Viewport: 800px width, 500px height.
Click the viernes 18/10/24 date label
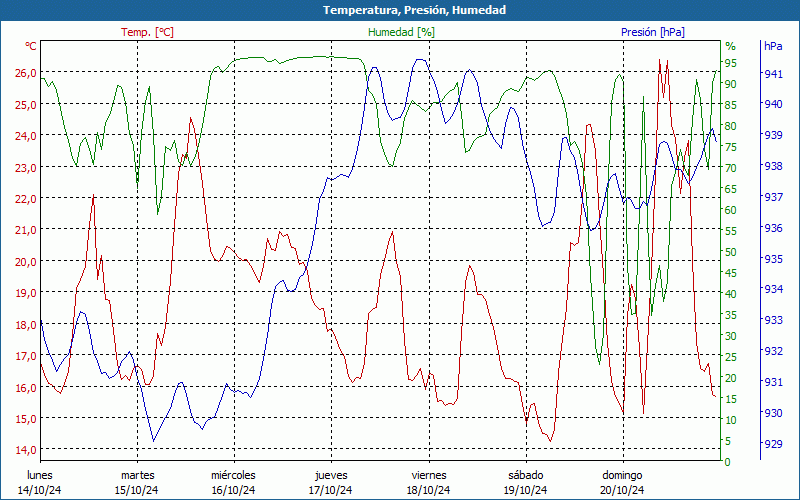click(x=429, y=483)
